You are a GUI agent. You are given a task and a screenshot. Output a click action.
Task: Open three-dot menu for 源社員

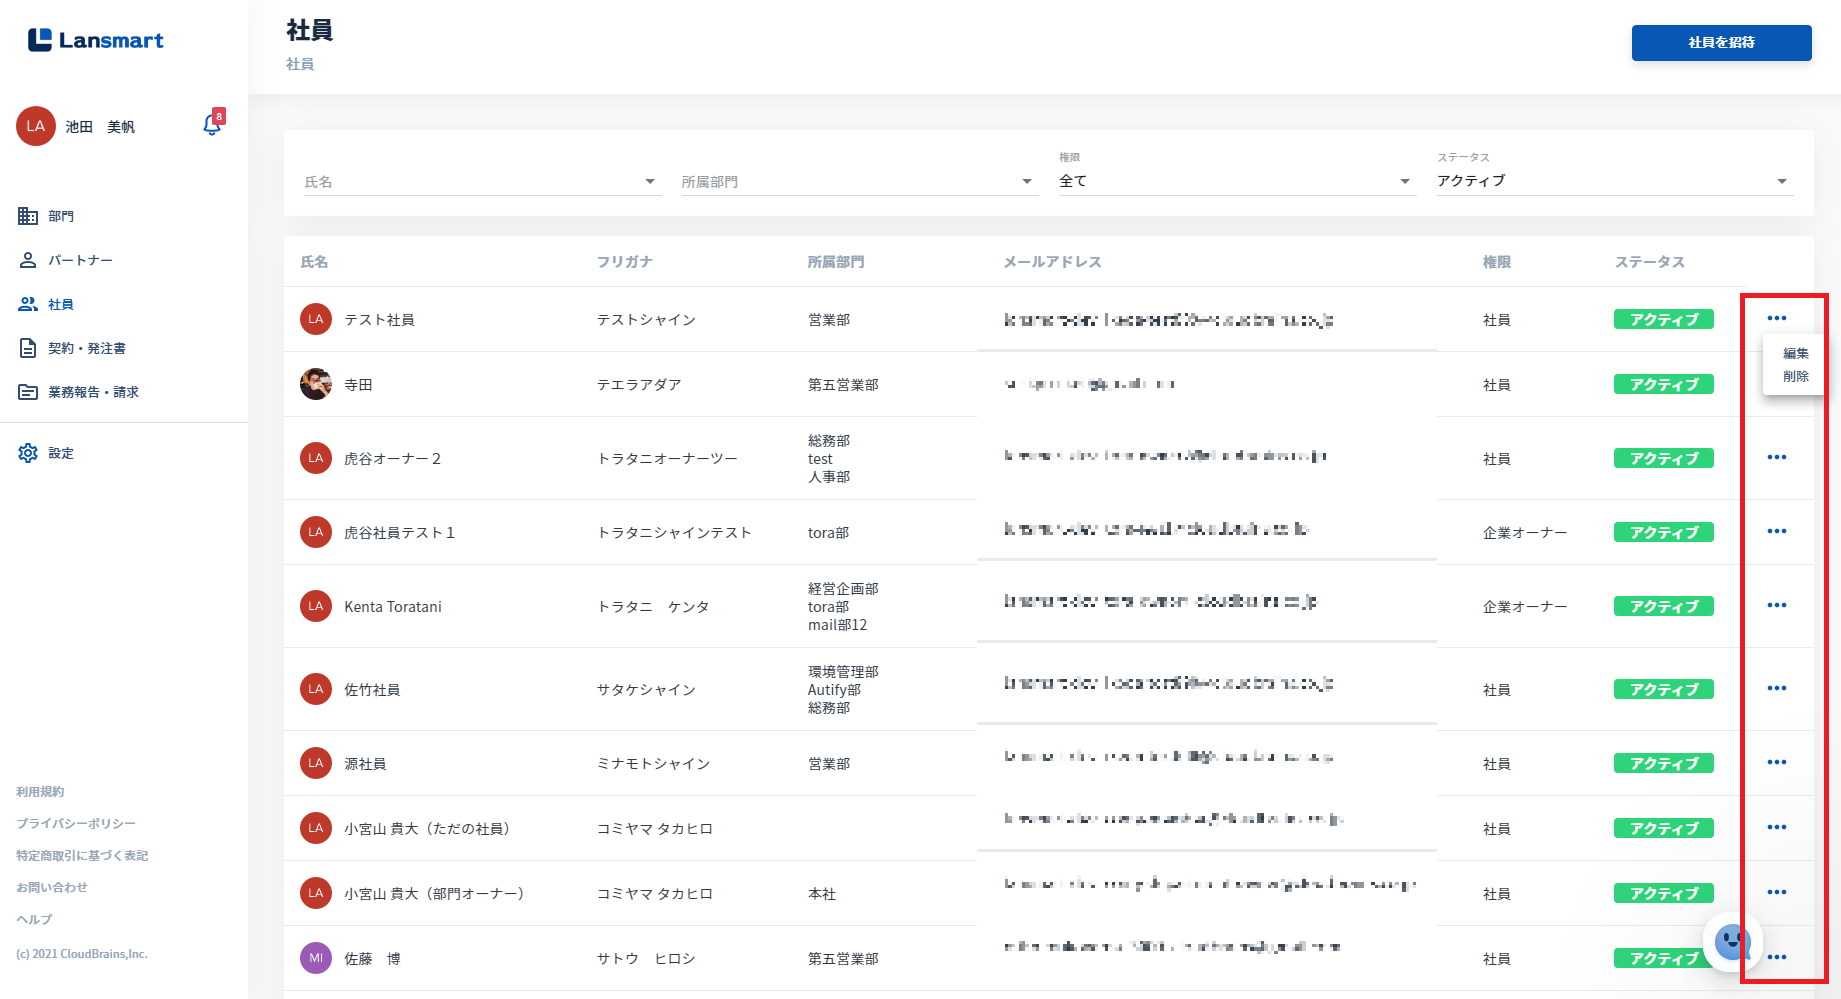click(1776, 763)
